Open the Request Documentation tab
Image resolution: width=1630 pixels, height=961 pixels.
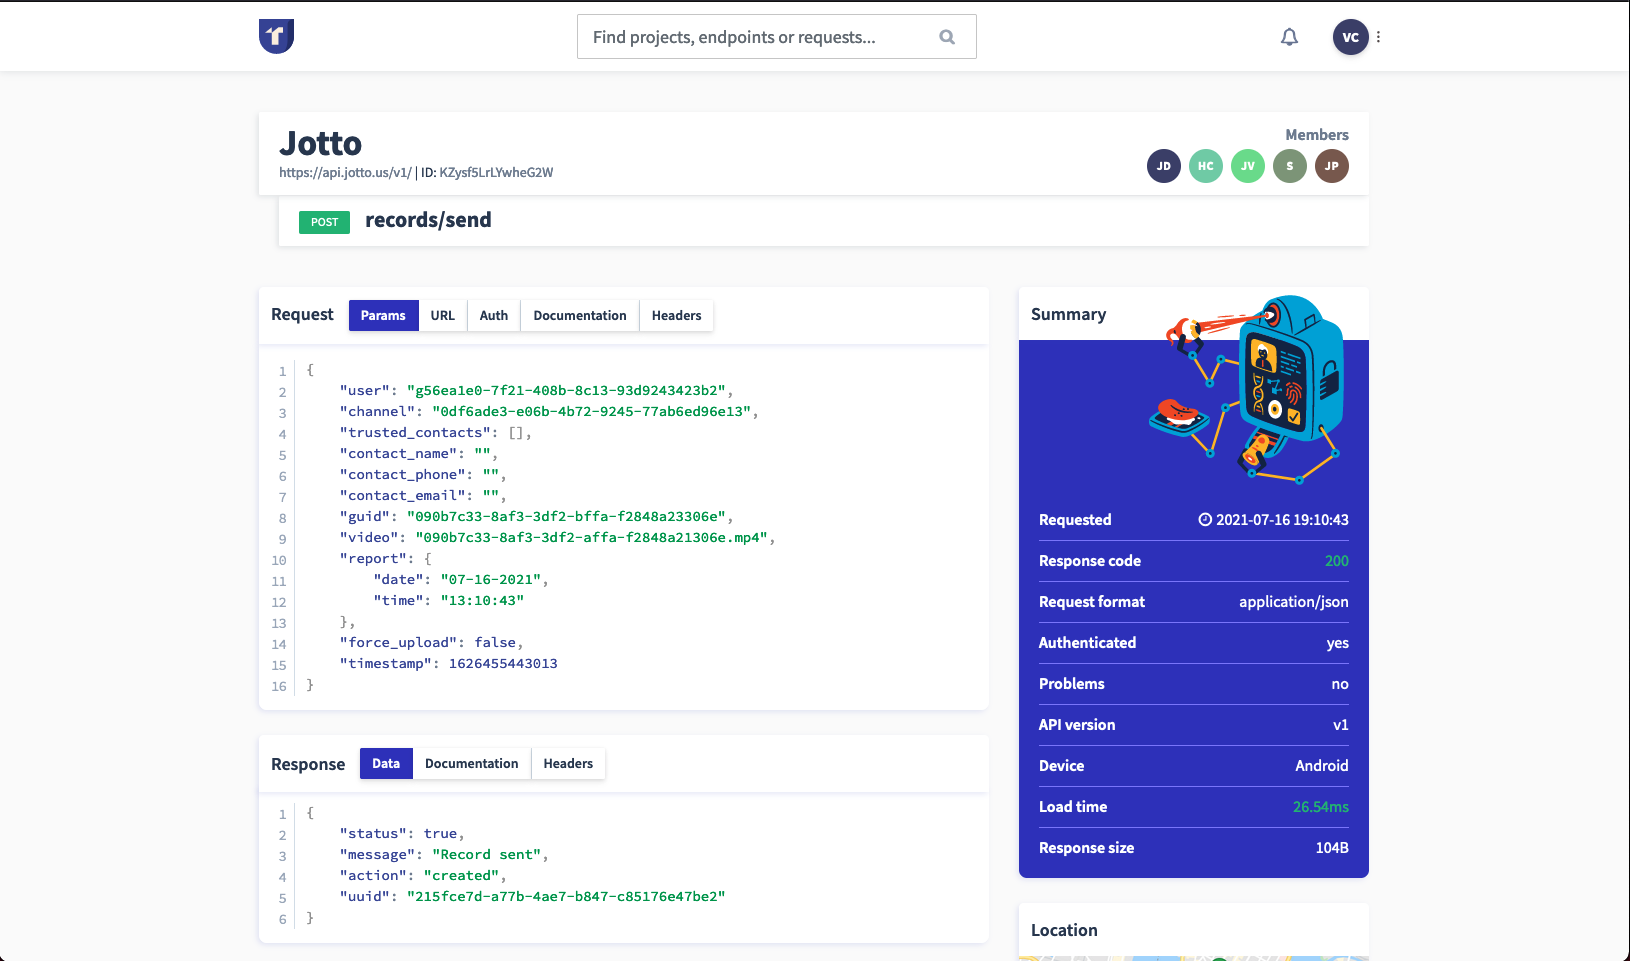click(x=580, y=315)
